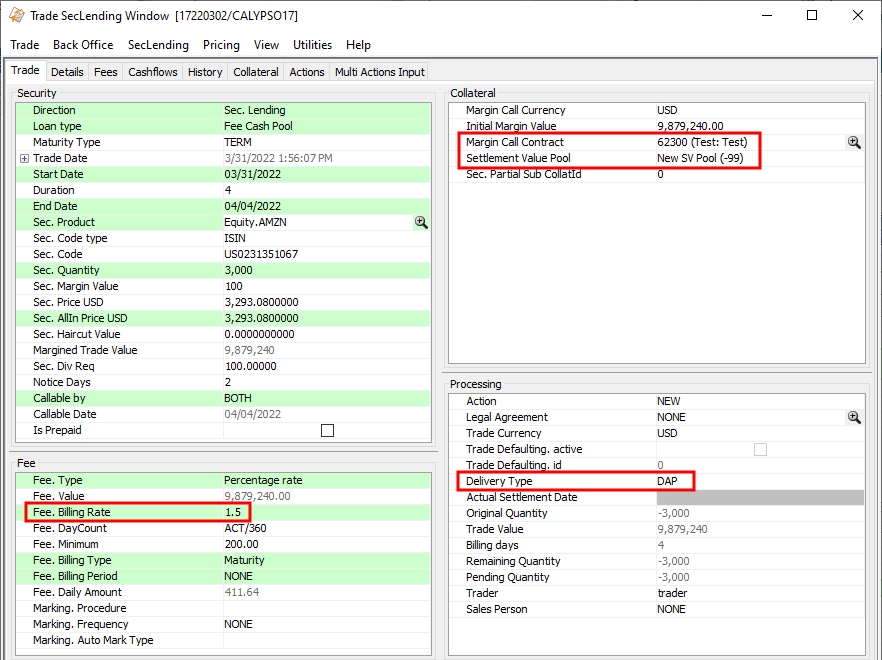This screenshot has height=660, width=882.
Task: Click Margined Trade Value 9,879,240
Action: (249, 351)
